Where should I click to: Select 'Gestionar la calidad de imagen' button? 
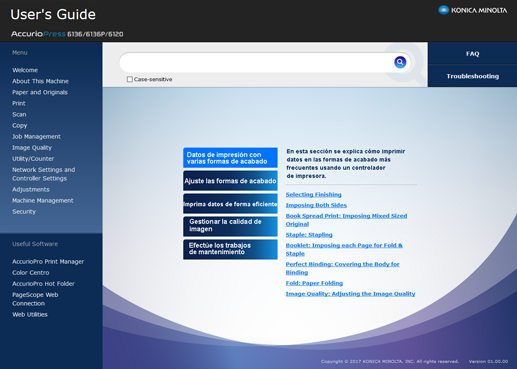[x=230, y=226]
